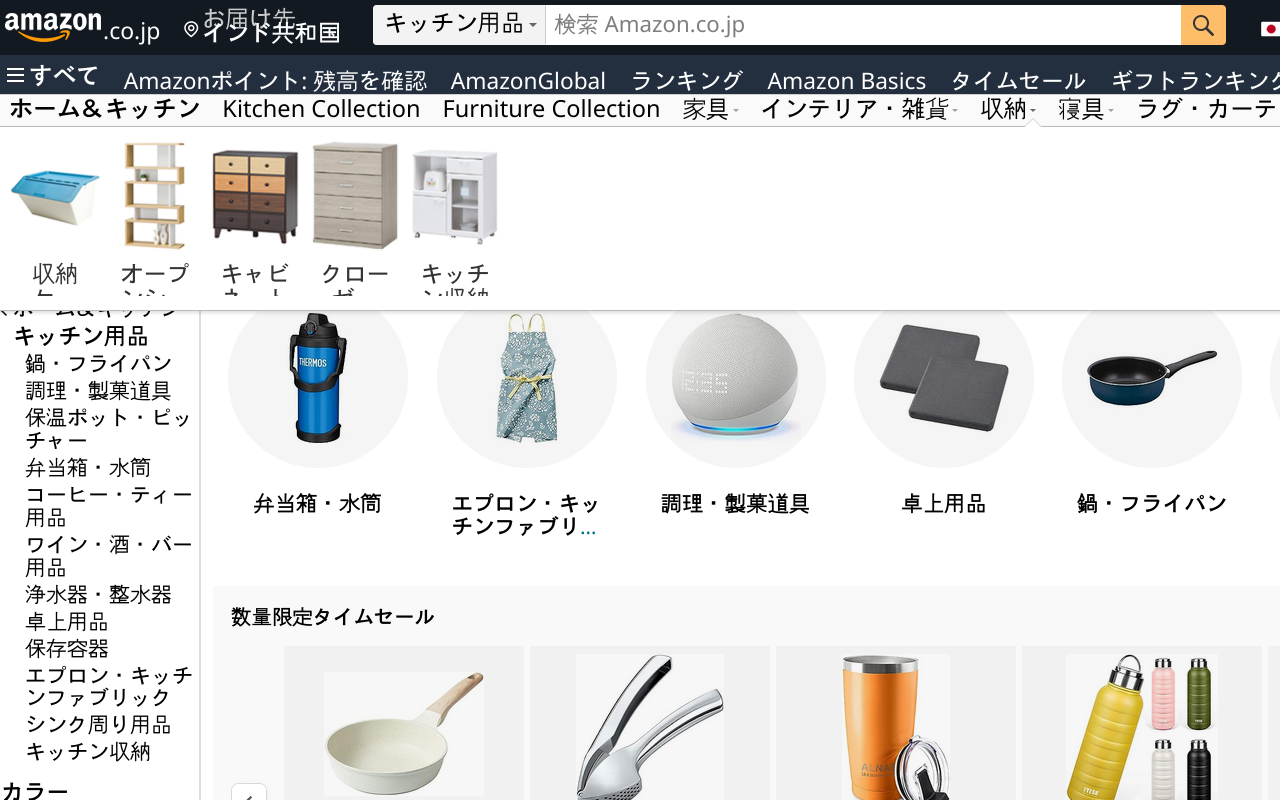Click the Amazon.co.jp logo
The height and width of the screenshot is (800, 1280).
tap(82, 27)
